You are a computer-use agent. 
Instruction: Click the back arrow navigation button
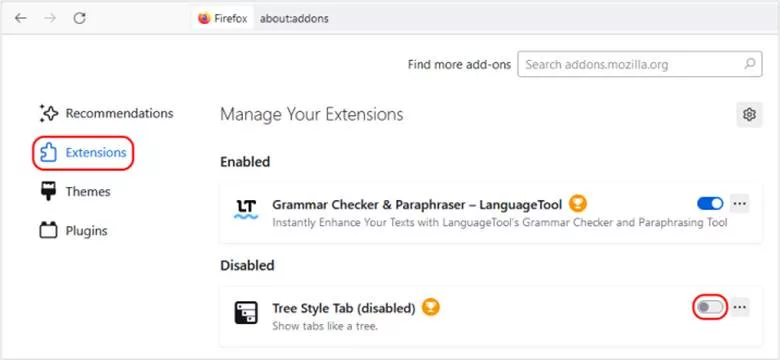[x=20, y=18]
